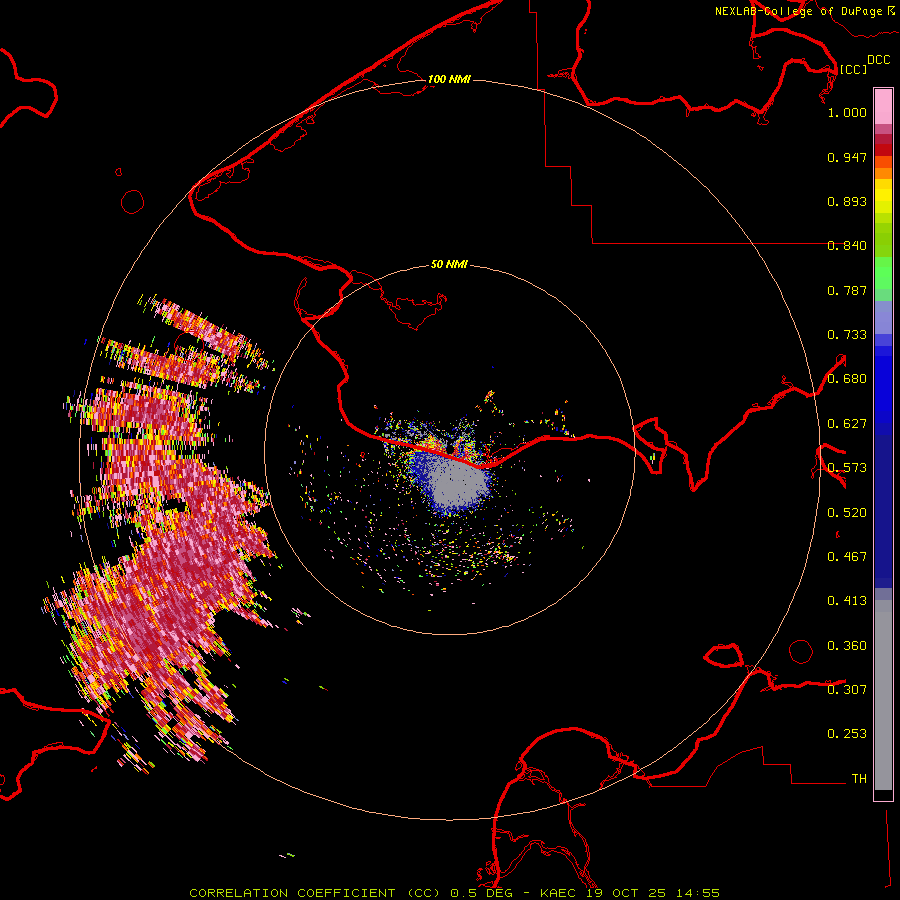Click the 1.000 color scale value
Image resolution: width=900 pixels, height=900 pixels.
click(847, 112)
